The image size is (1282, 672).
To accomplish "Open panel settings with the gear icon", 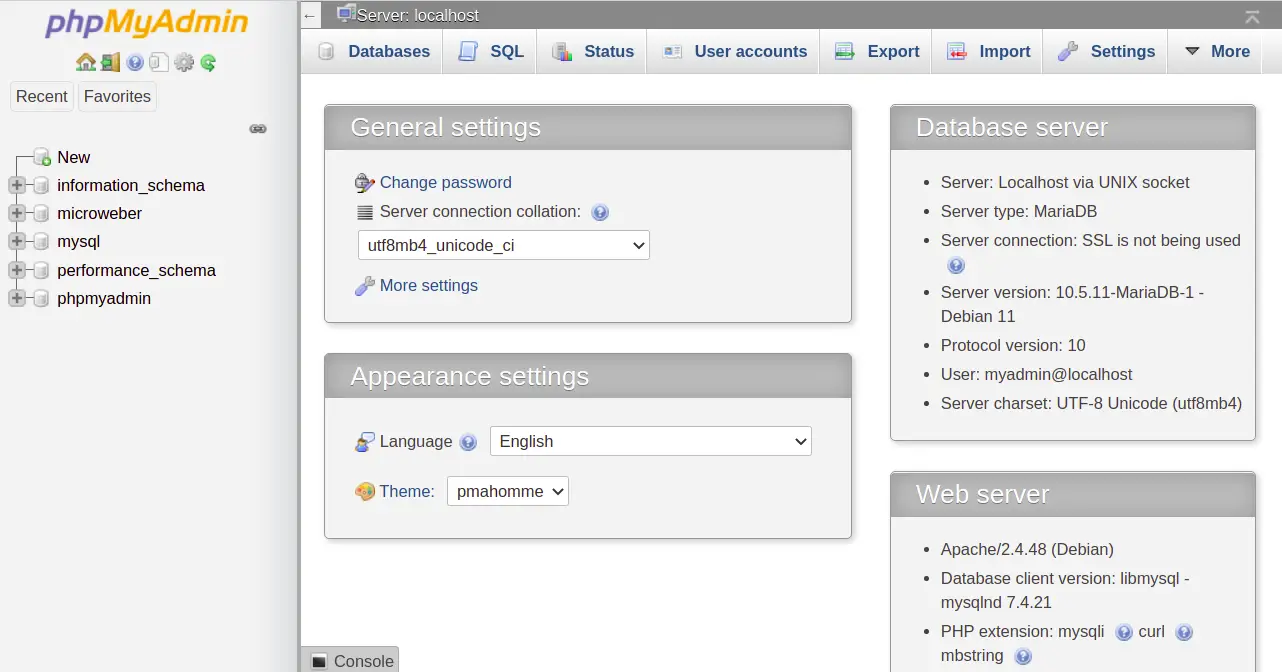I will click(183, 62).
